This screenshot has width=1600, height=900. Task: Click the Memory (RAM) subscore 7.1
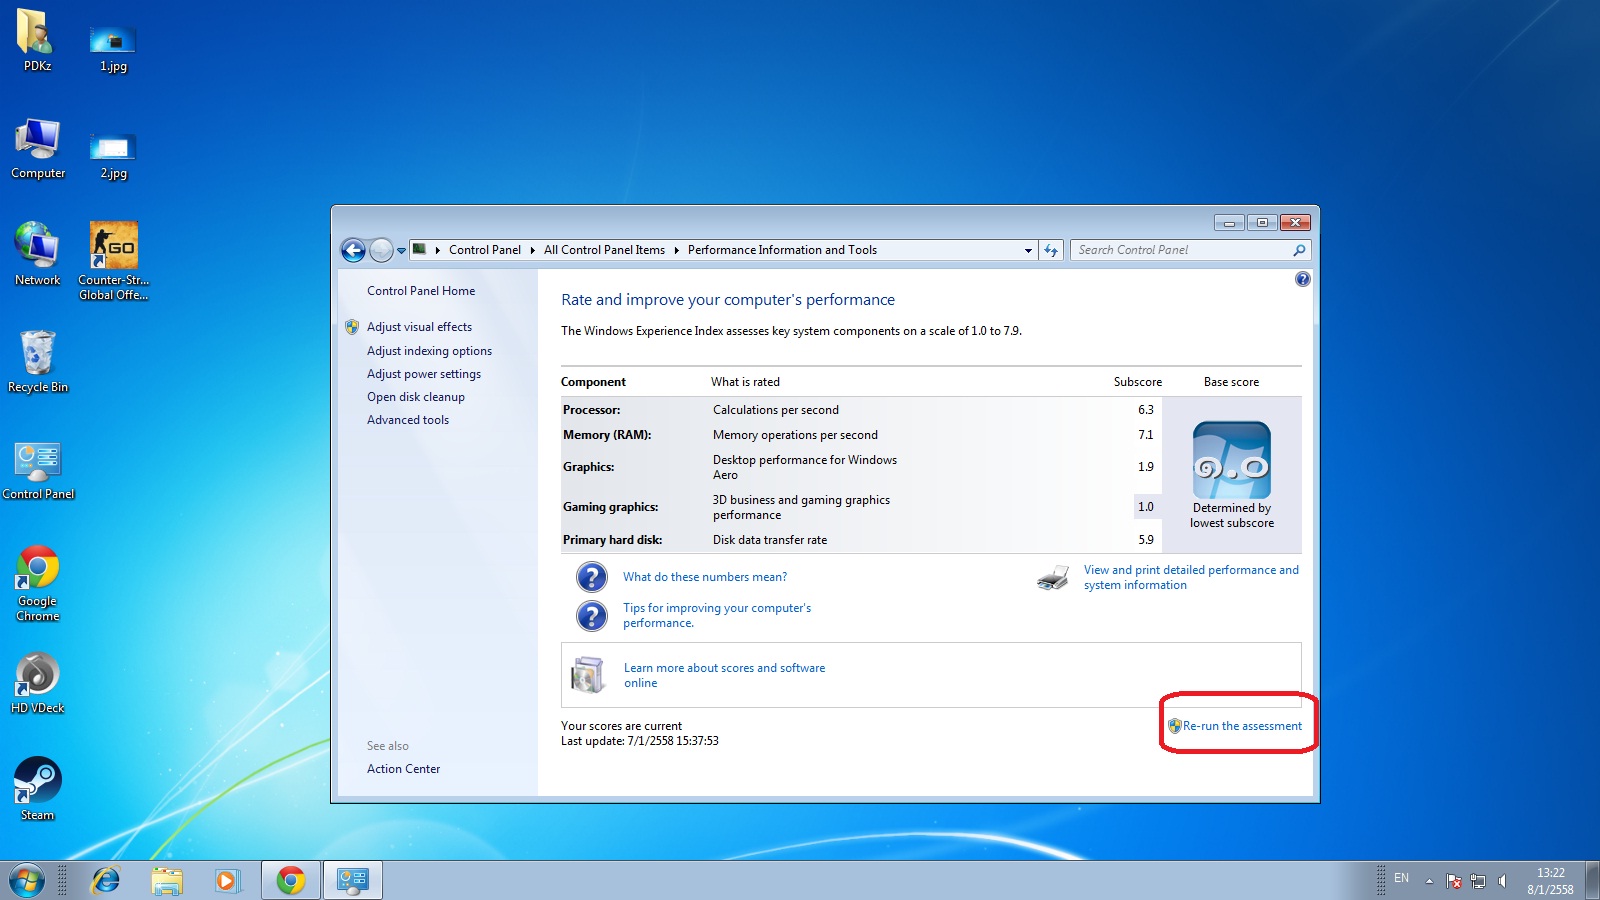point(1146,435)
